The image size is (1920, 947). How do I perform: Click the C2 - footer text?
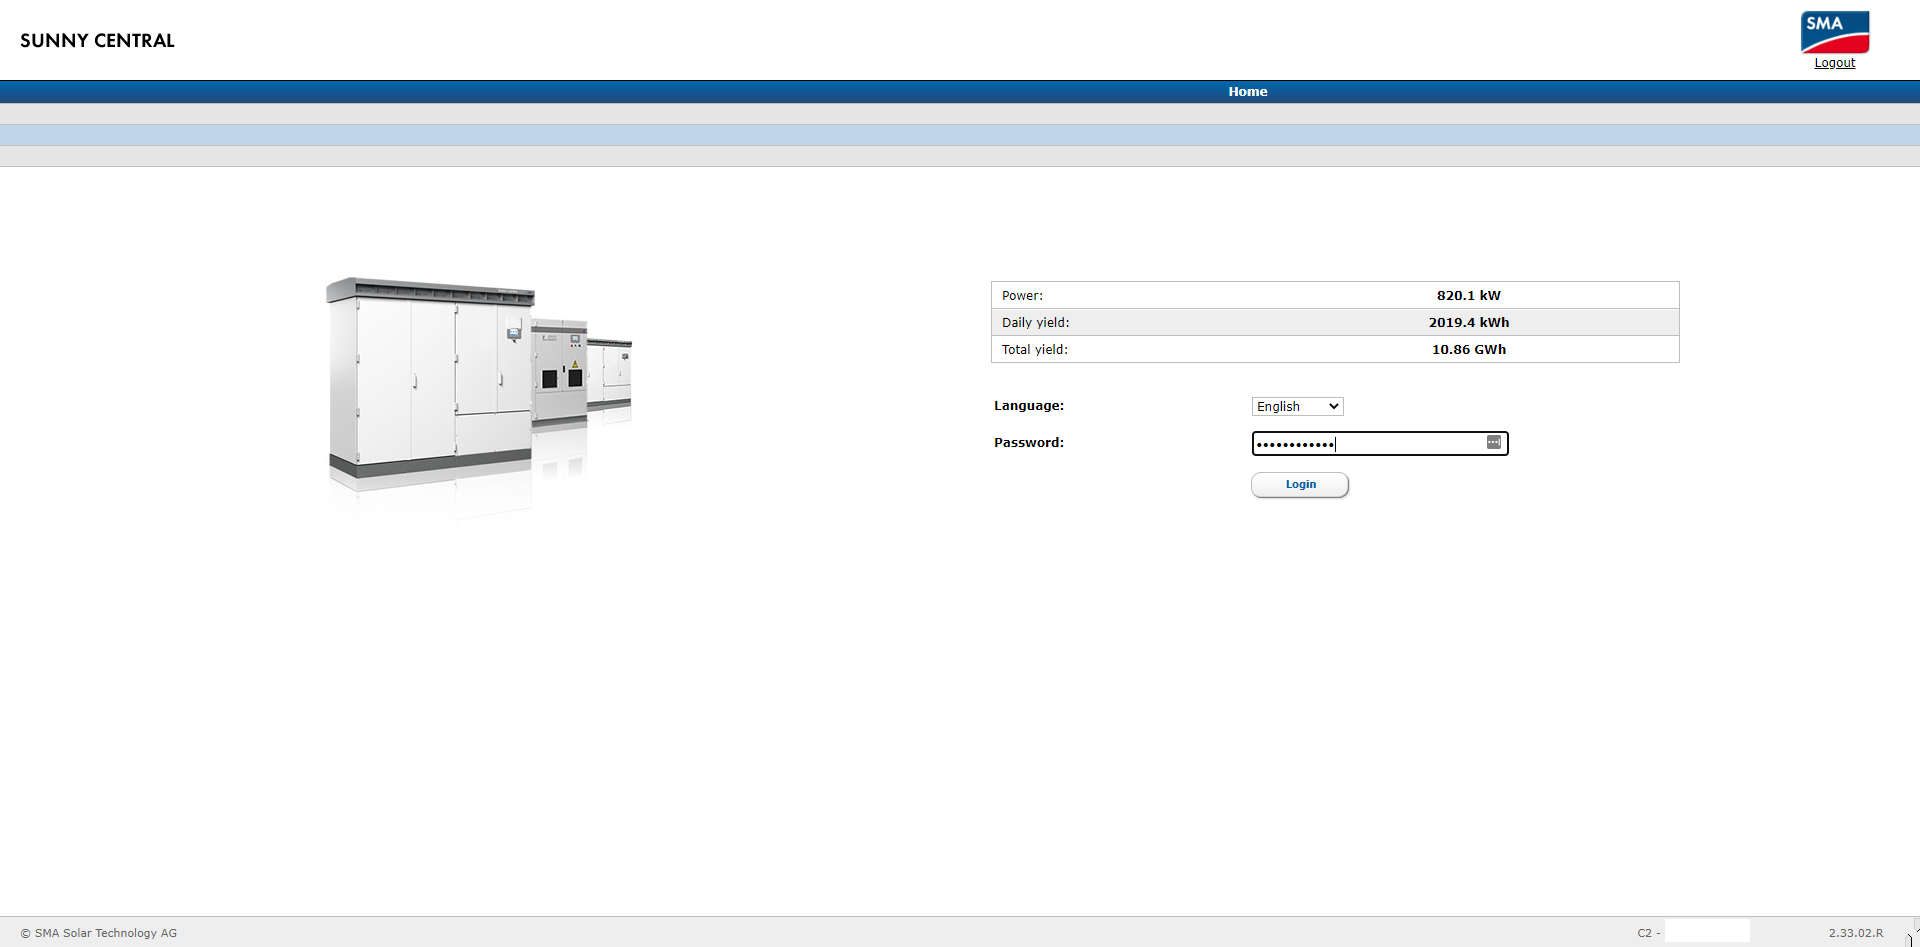click(x=1648, y=933)
